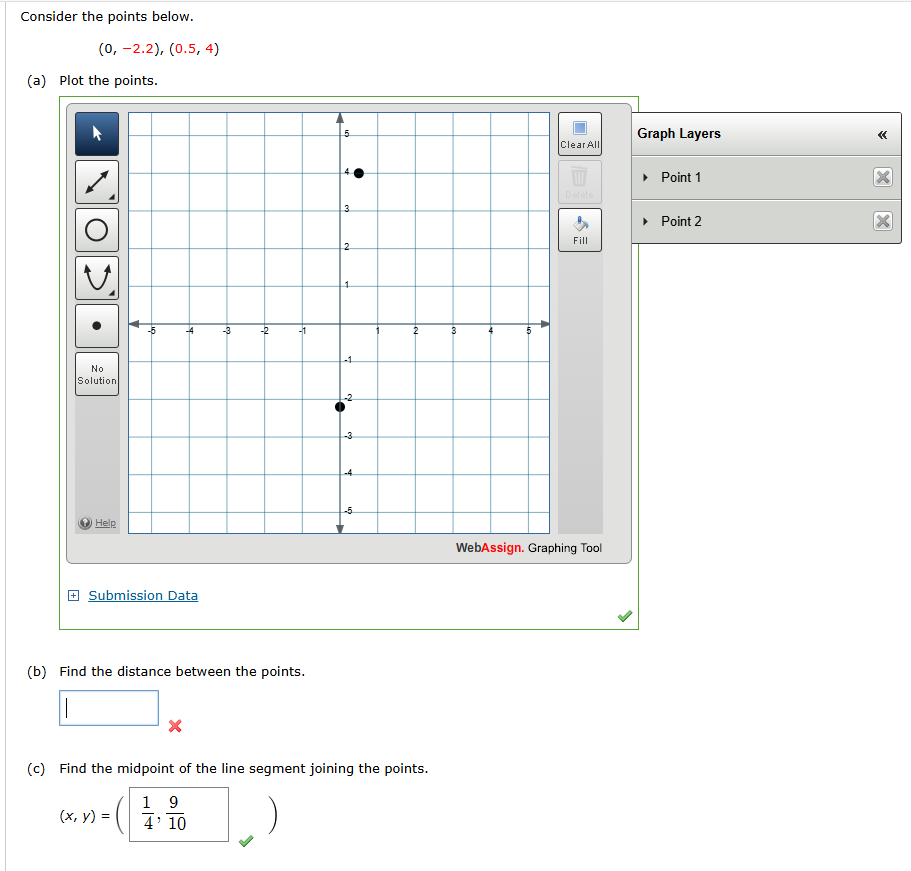Remove Point 2 from Graph Layers

coord(882,221)
